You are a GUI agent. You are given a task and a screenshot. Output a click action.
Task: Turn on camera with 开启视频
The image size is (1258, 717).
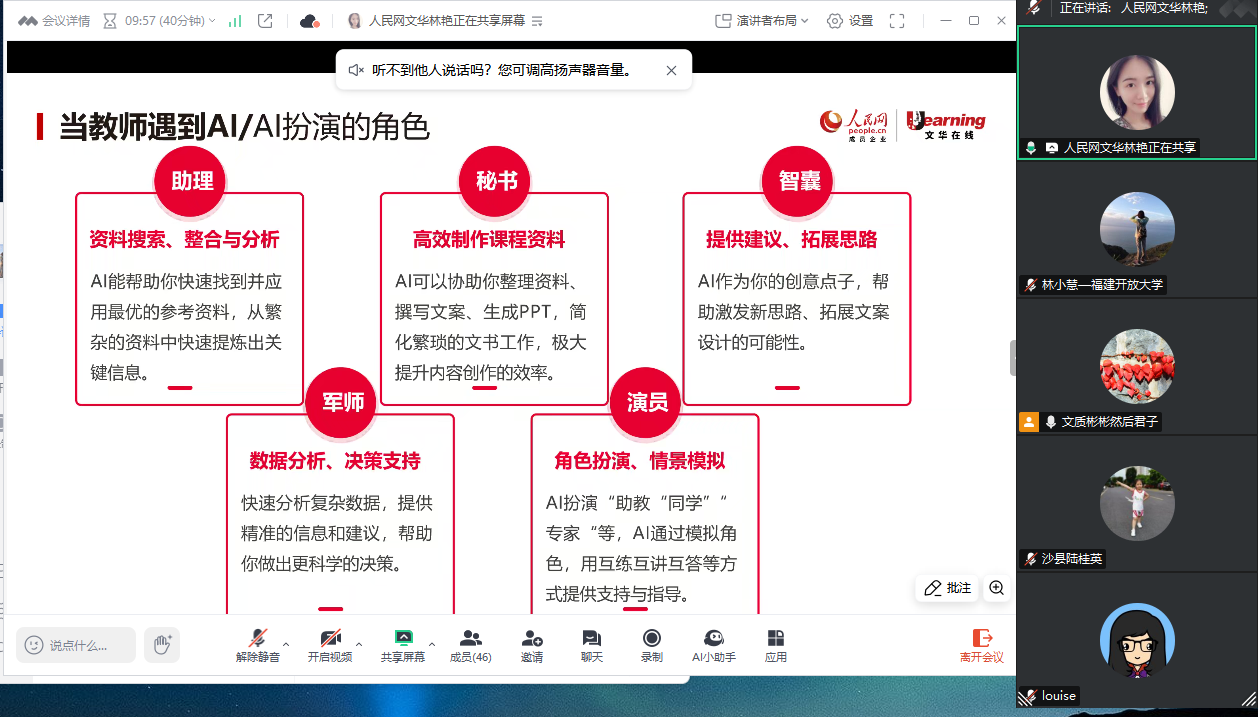pyautogui.click(x=330, y=645)
